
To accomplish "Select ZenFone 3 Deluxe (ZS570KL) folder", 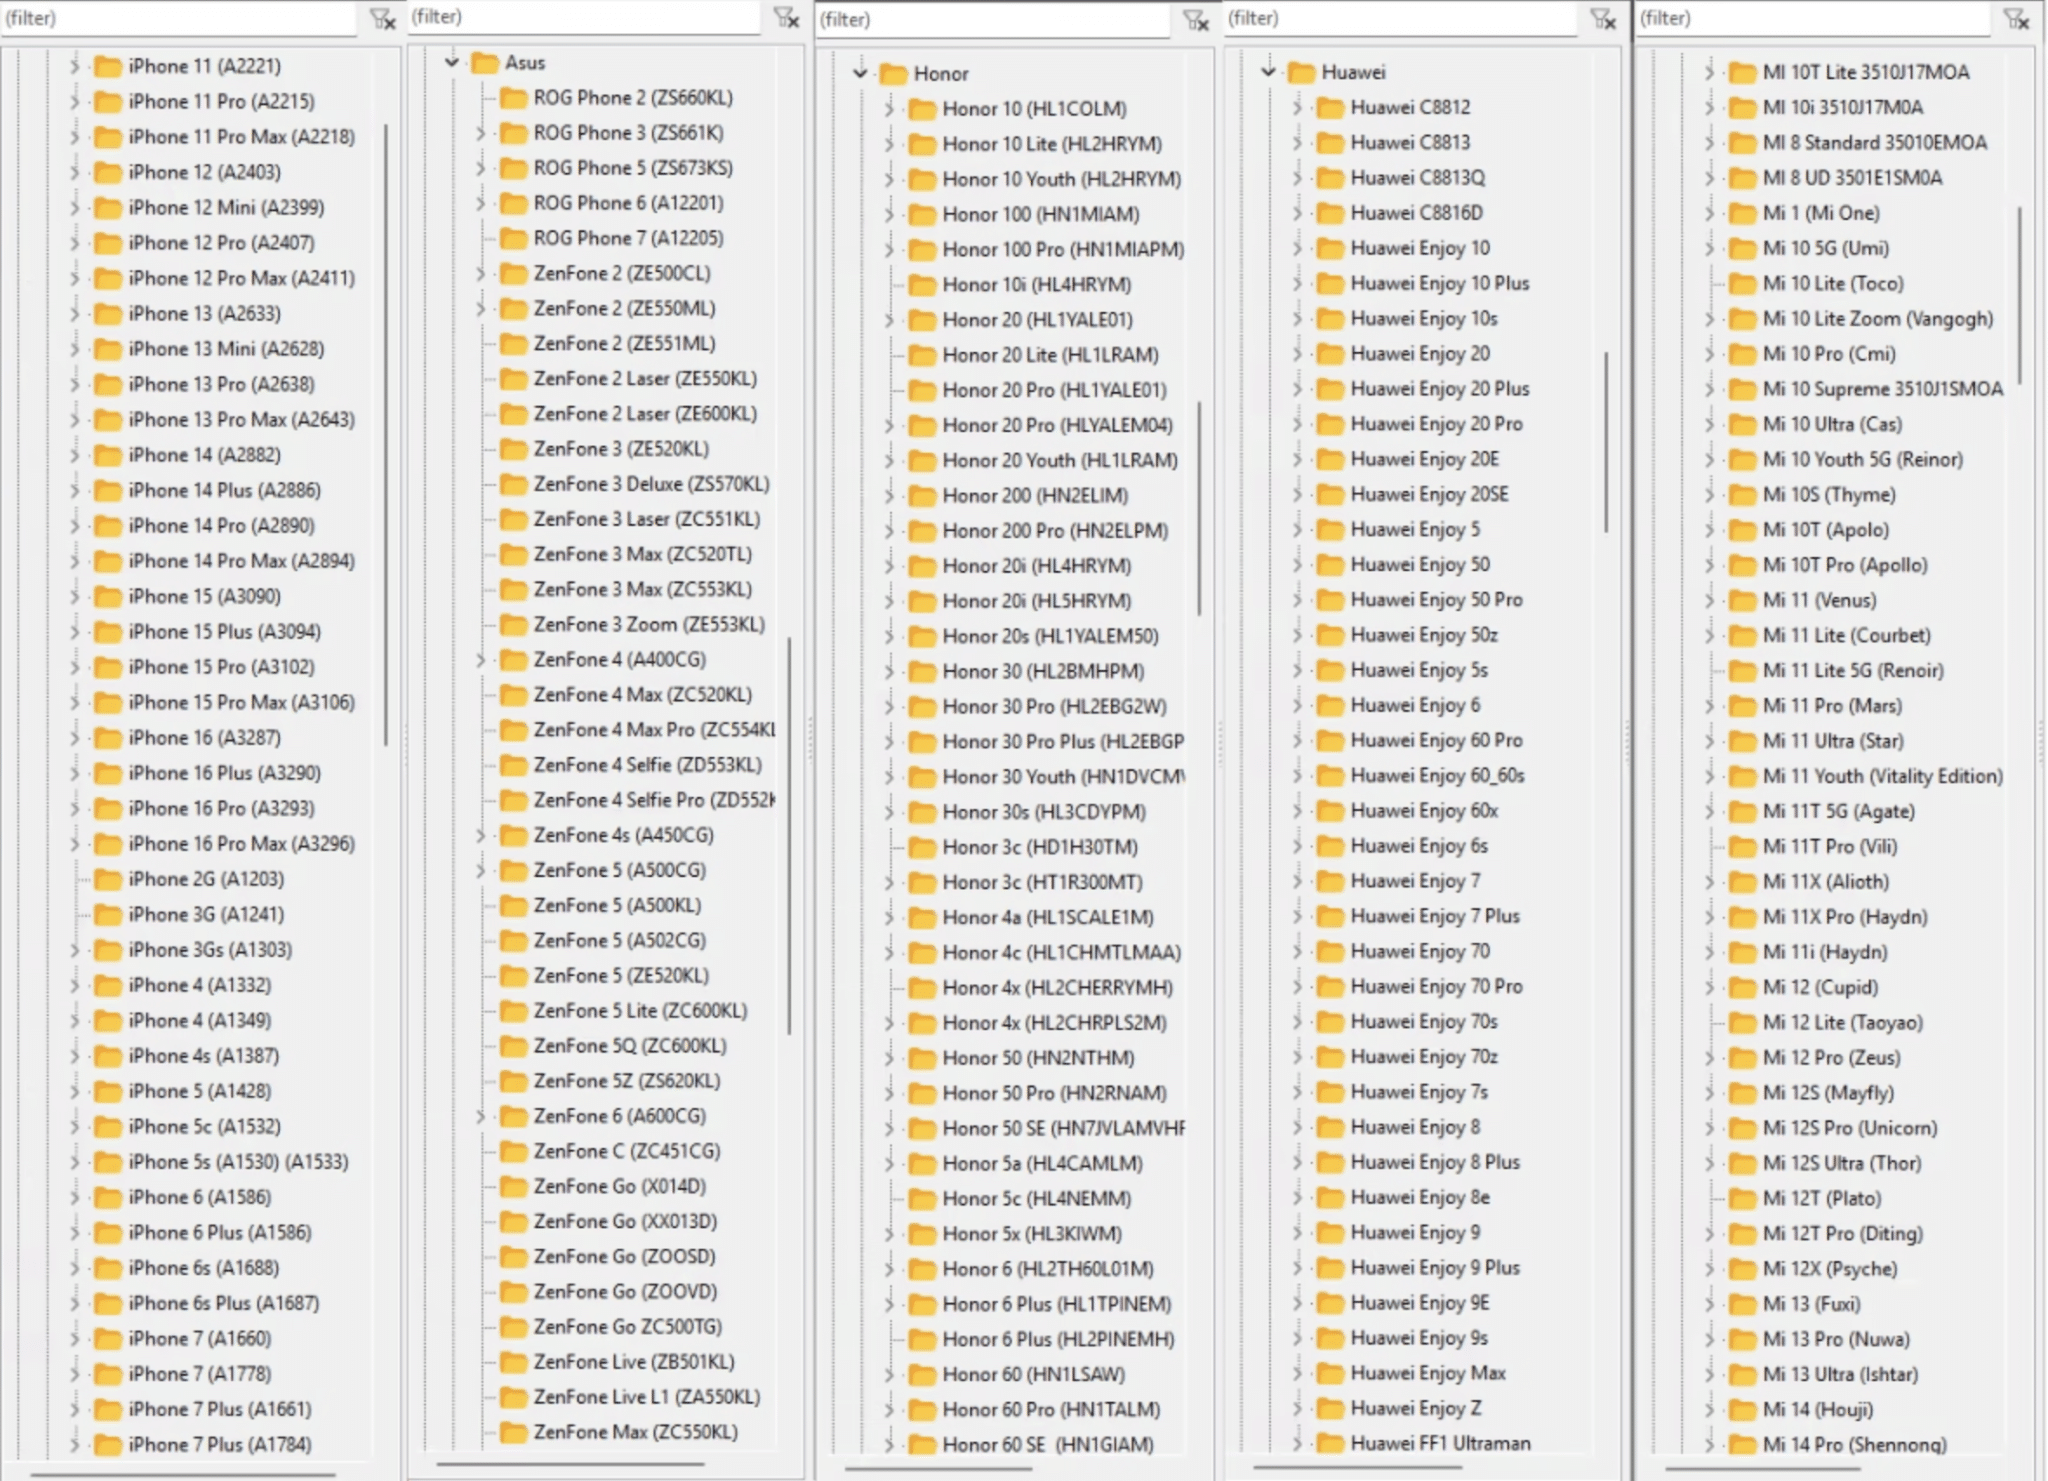I will coord(650,484).
